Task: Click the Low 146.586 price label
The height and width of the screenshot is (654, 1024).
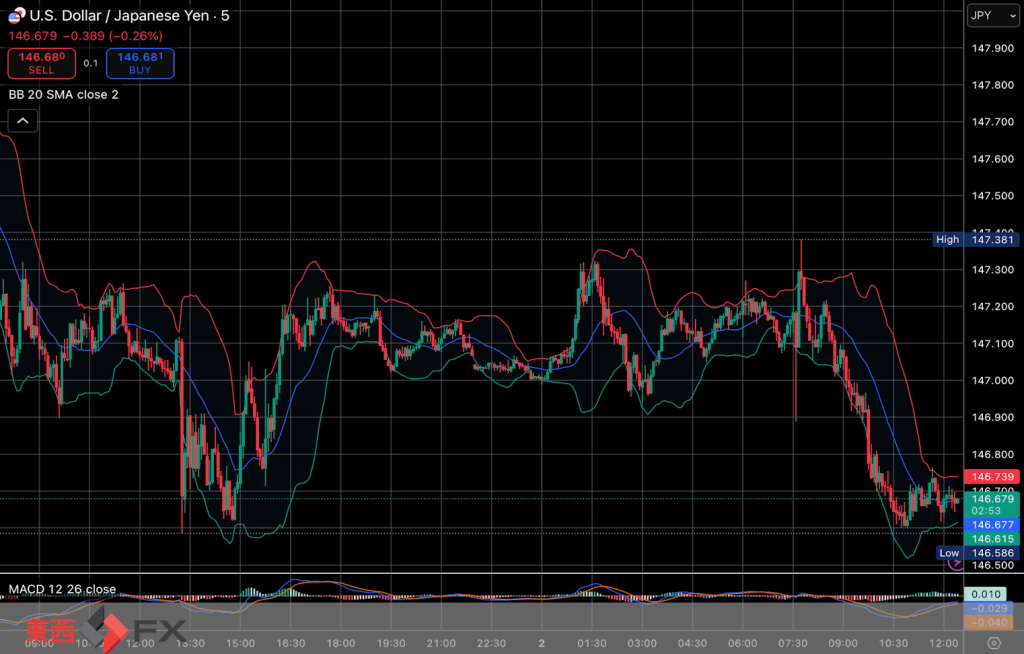Action: click(x=977, y=553)
